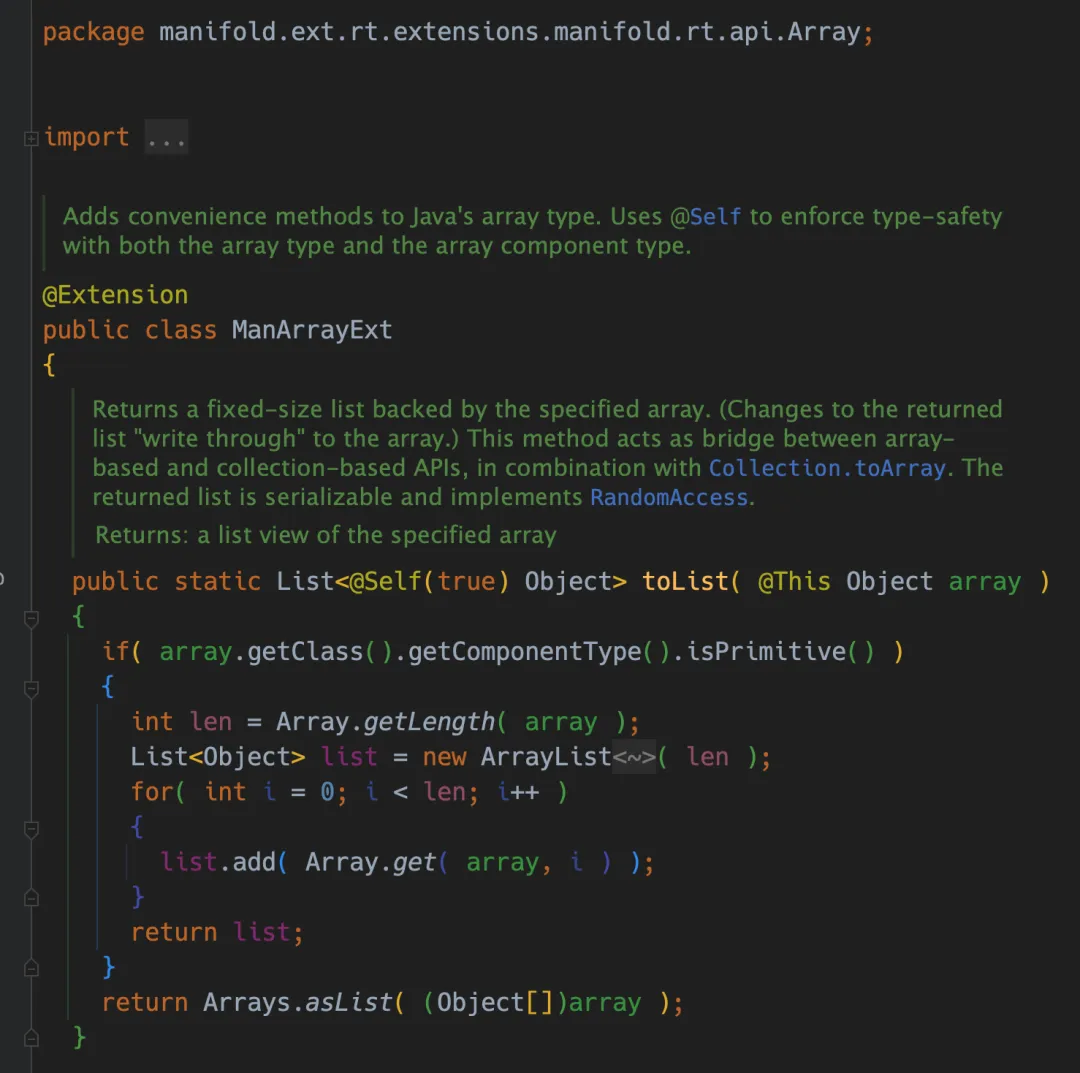
Task: Collapse the if block at its opening brace
Action: coord(31,688)
